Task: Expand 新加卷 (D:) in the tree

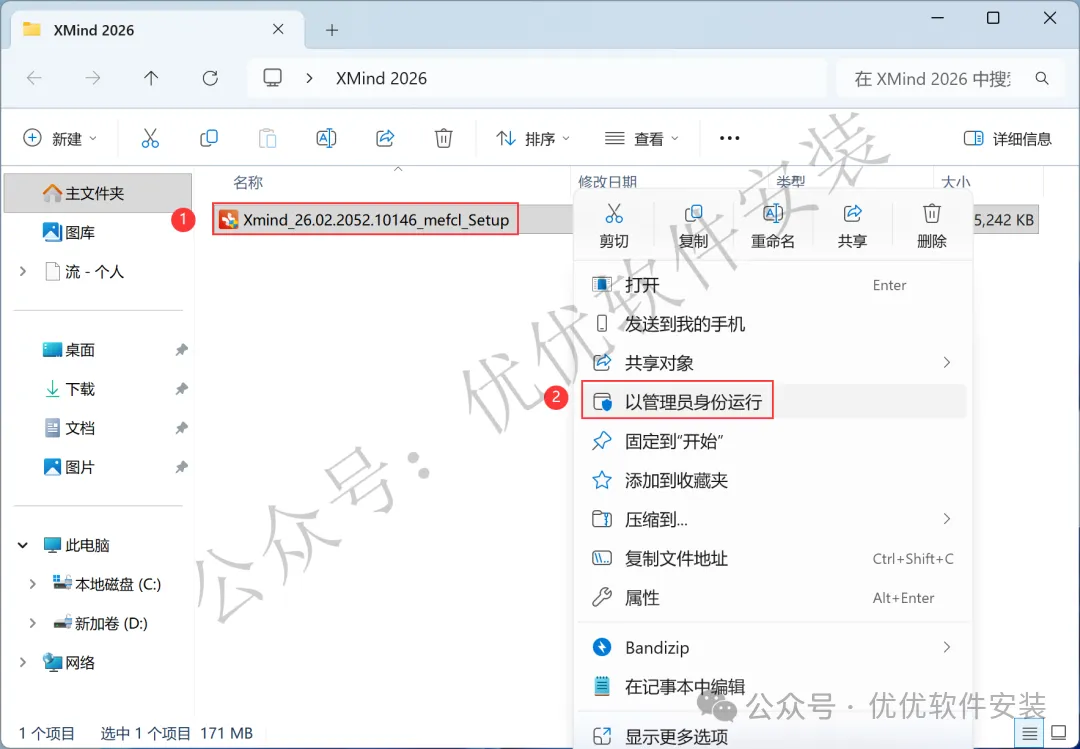Action: [32, 623]
